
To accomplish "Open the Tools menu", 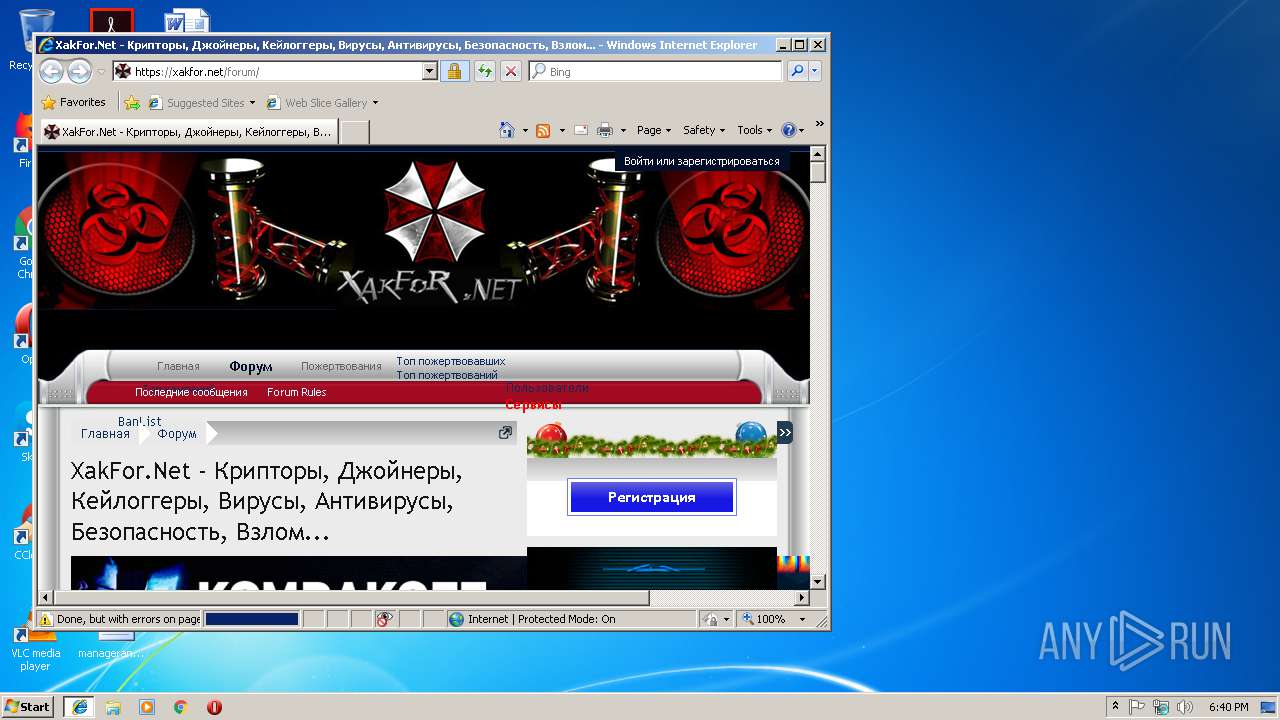I will click(755, 130).
